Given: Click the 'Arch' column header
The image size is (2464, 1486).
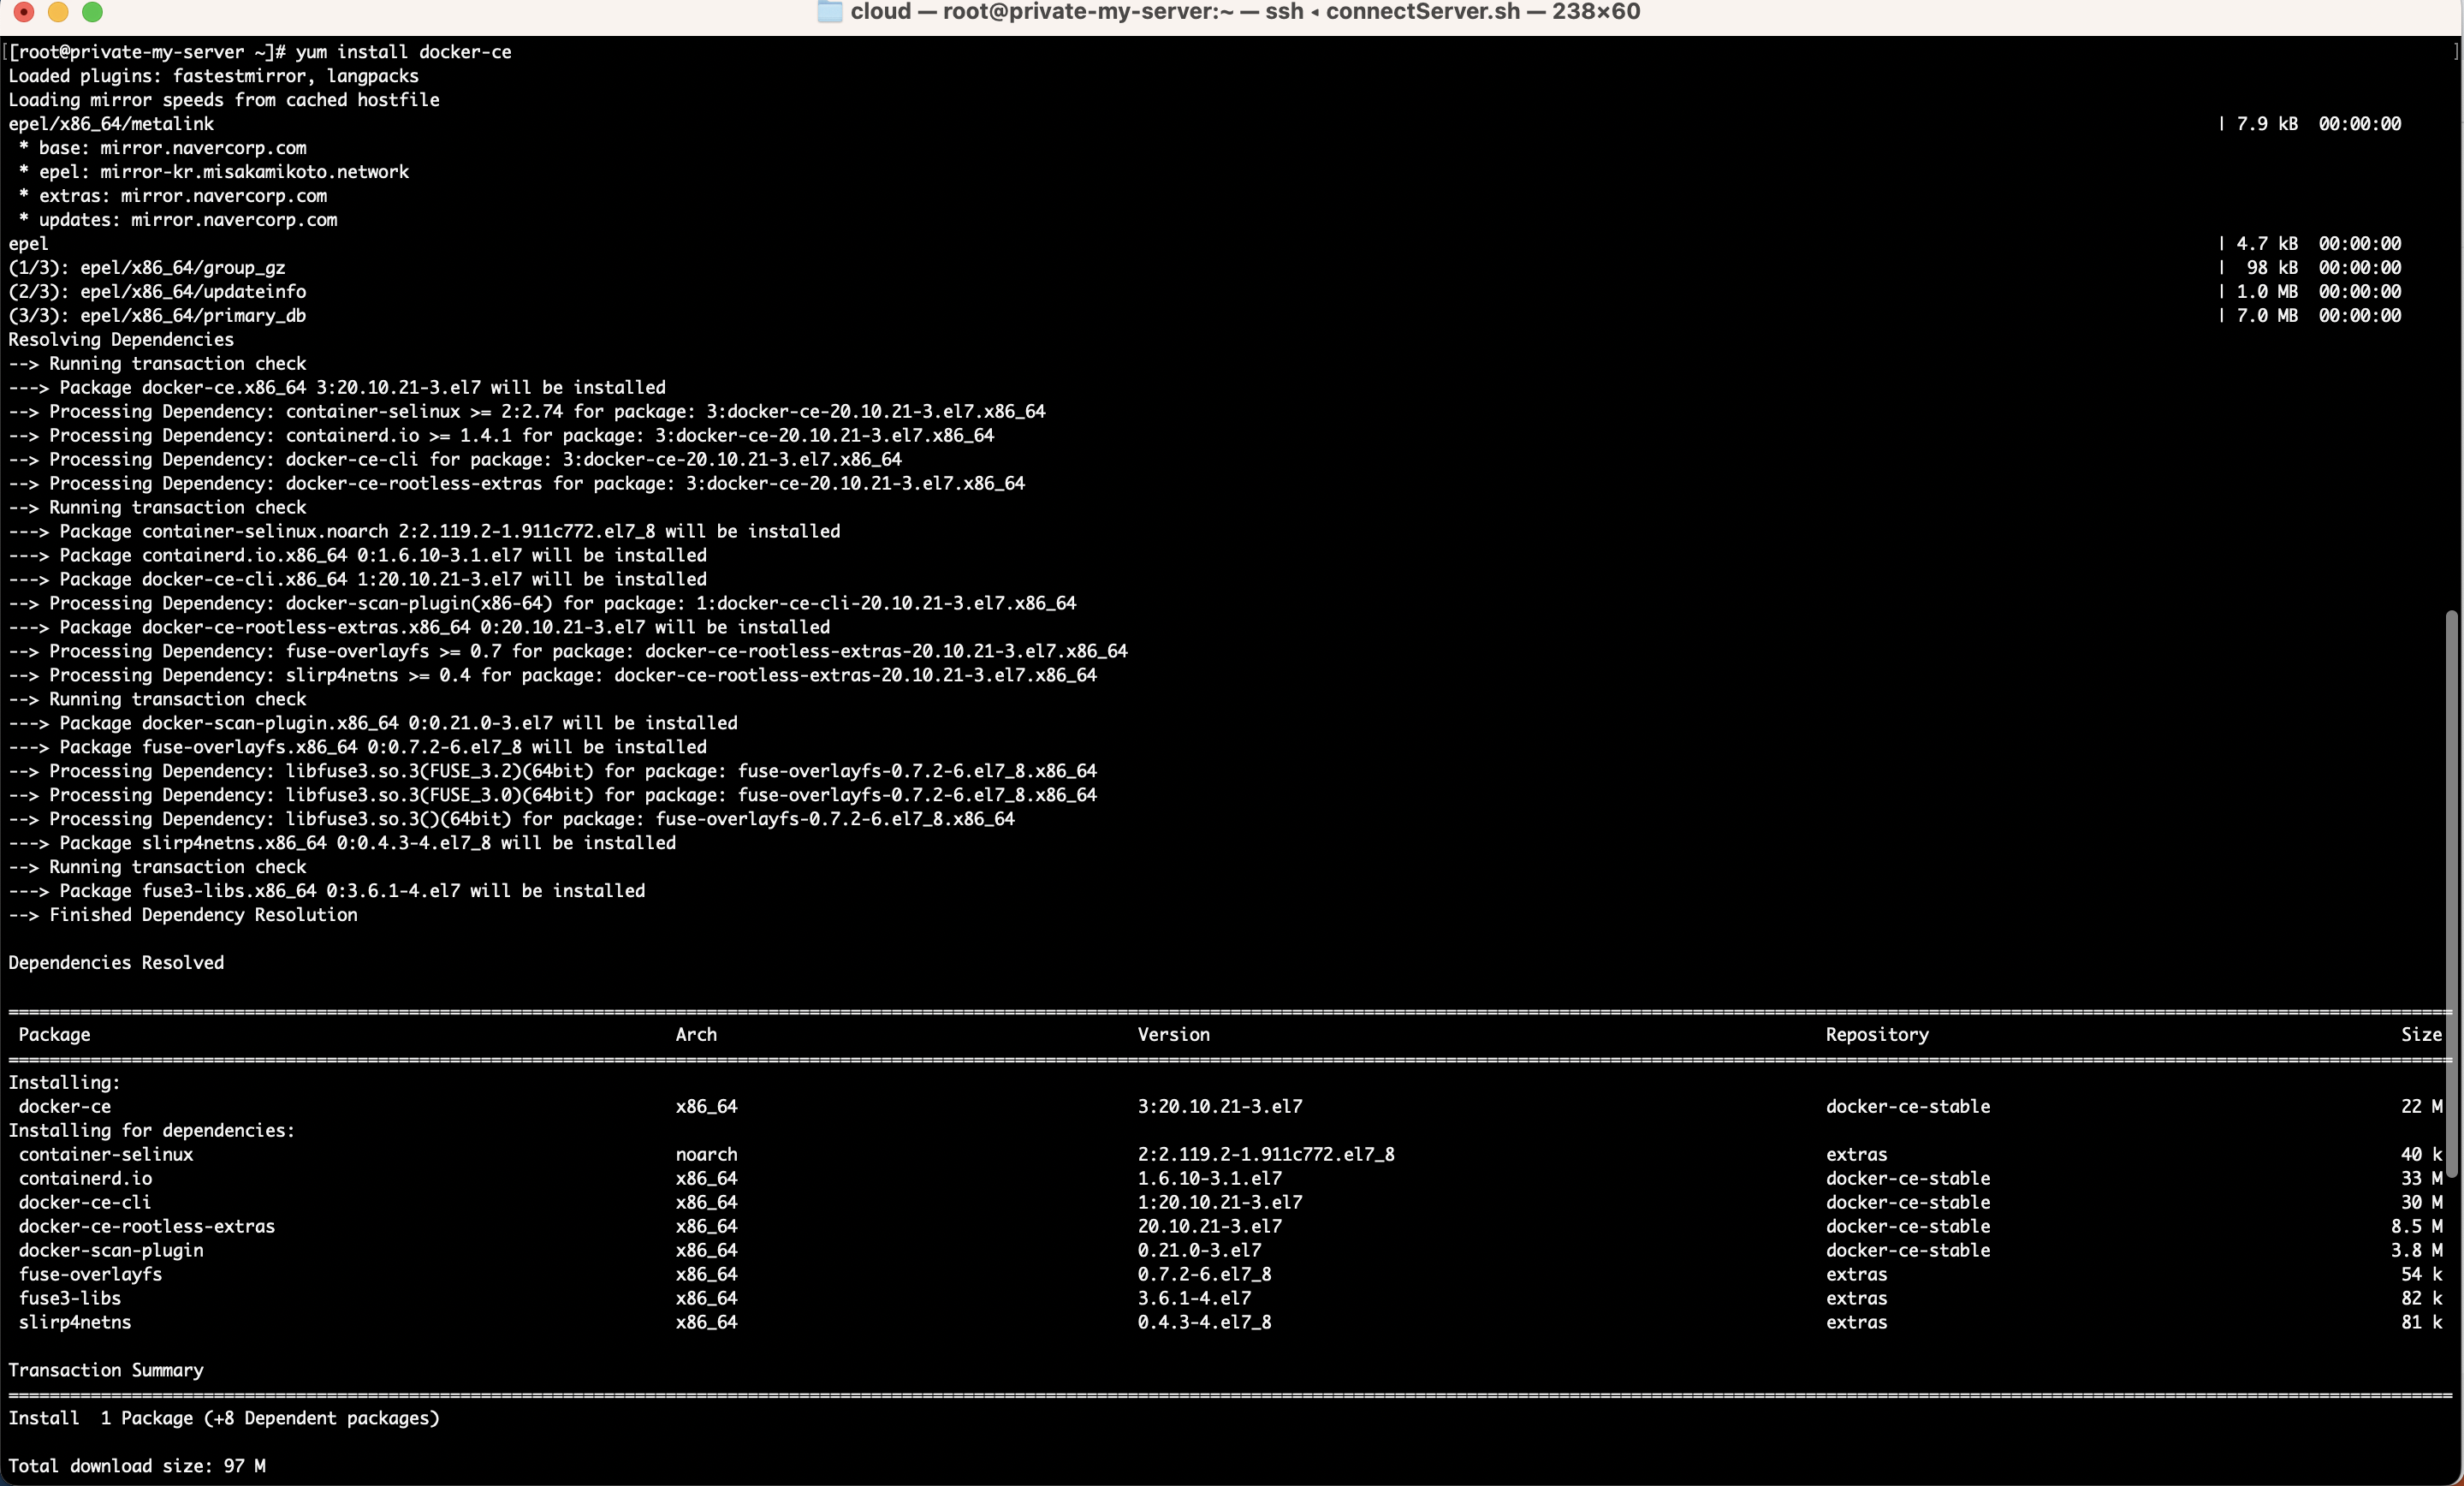Looking at the screenshot, I should click(x=696, y=1035).
